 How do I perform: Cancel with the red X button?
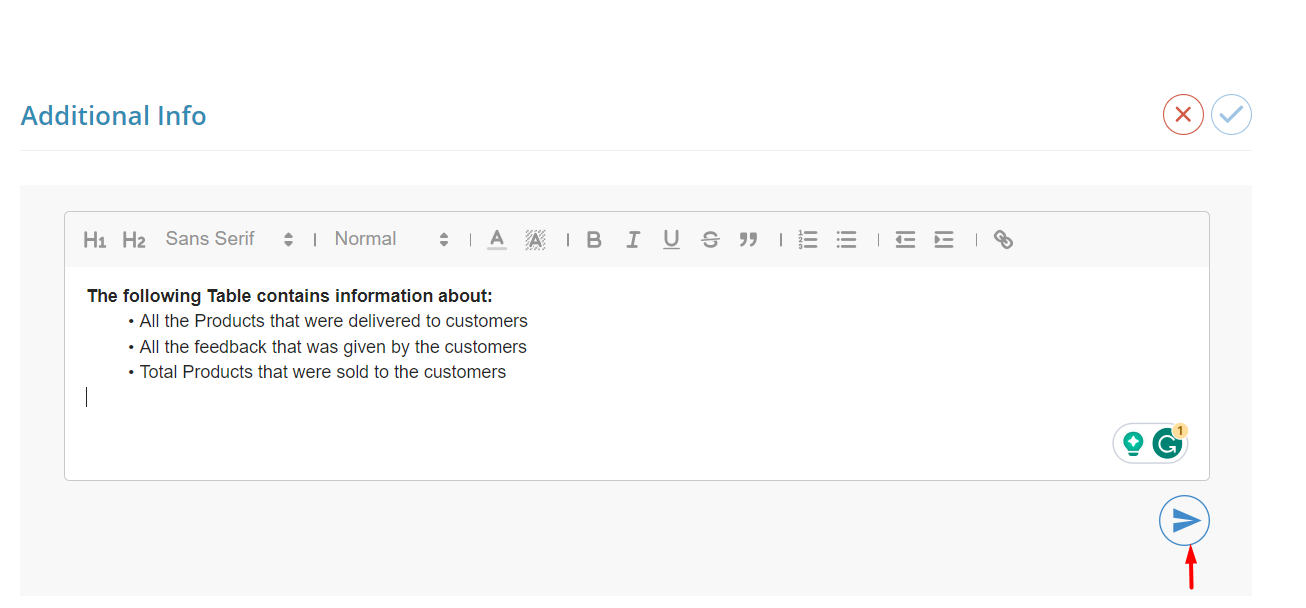(x=1183, y=114)
